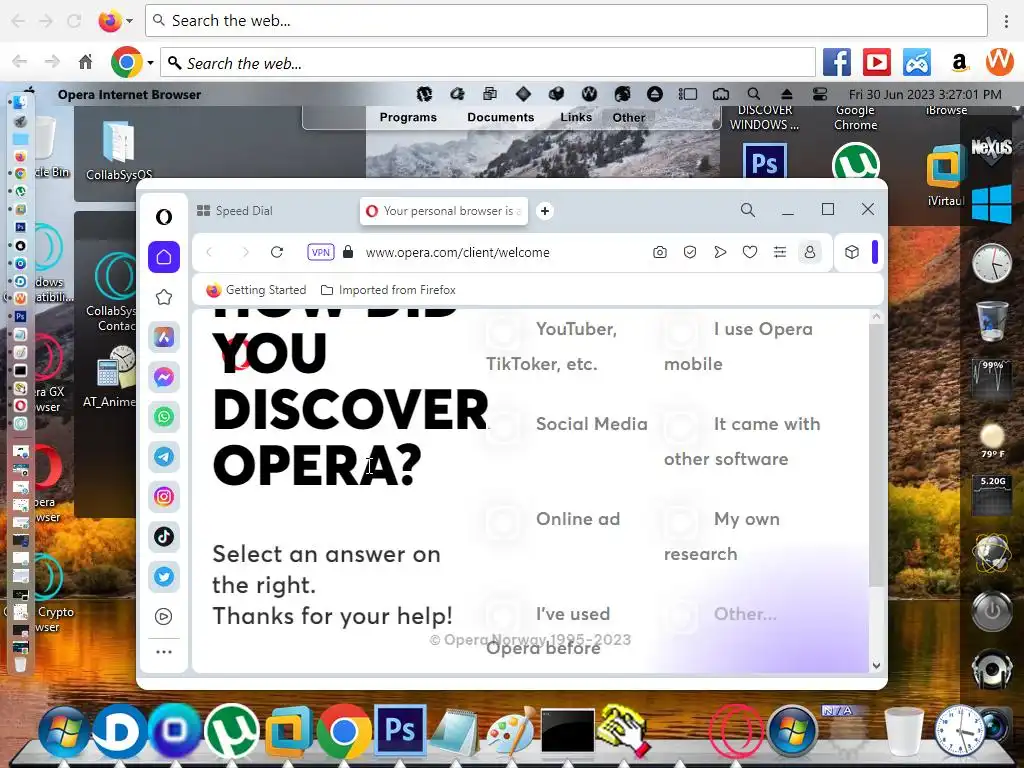Viewport: 1024px width, 768px height.
Task: Open Programs desktop menu
Action: (x=408, y=118)
